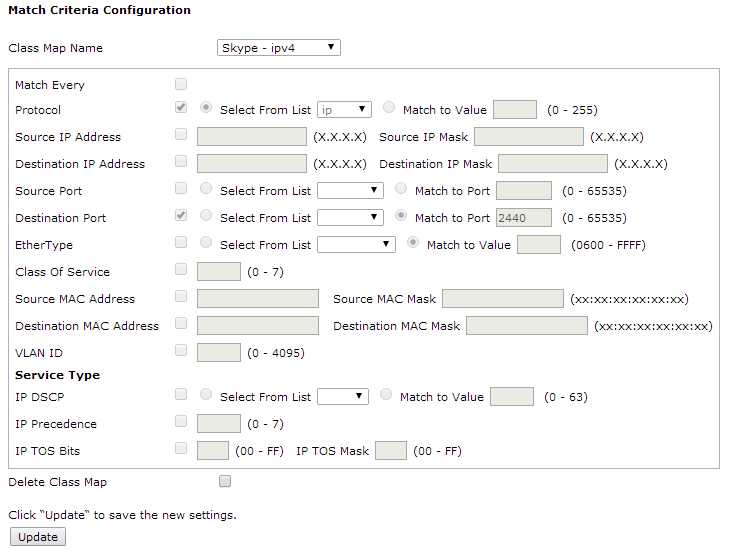Choose Destination Port Select From List radio
The image size is (730, 551).
(x=206, y=215)
